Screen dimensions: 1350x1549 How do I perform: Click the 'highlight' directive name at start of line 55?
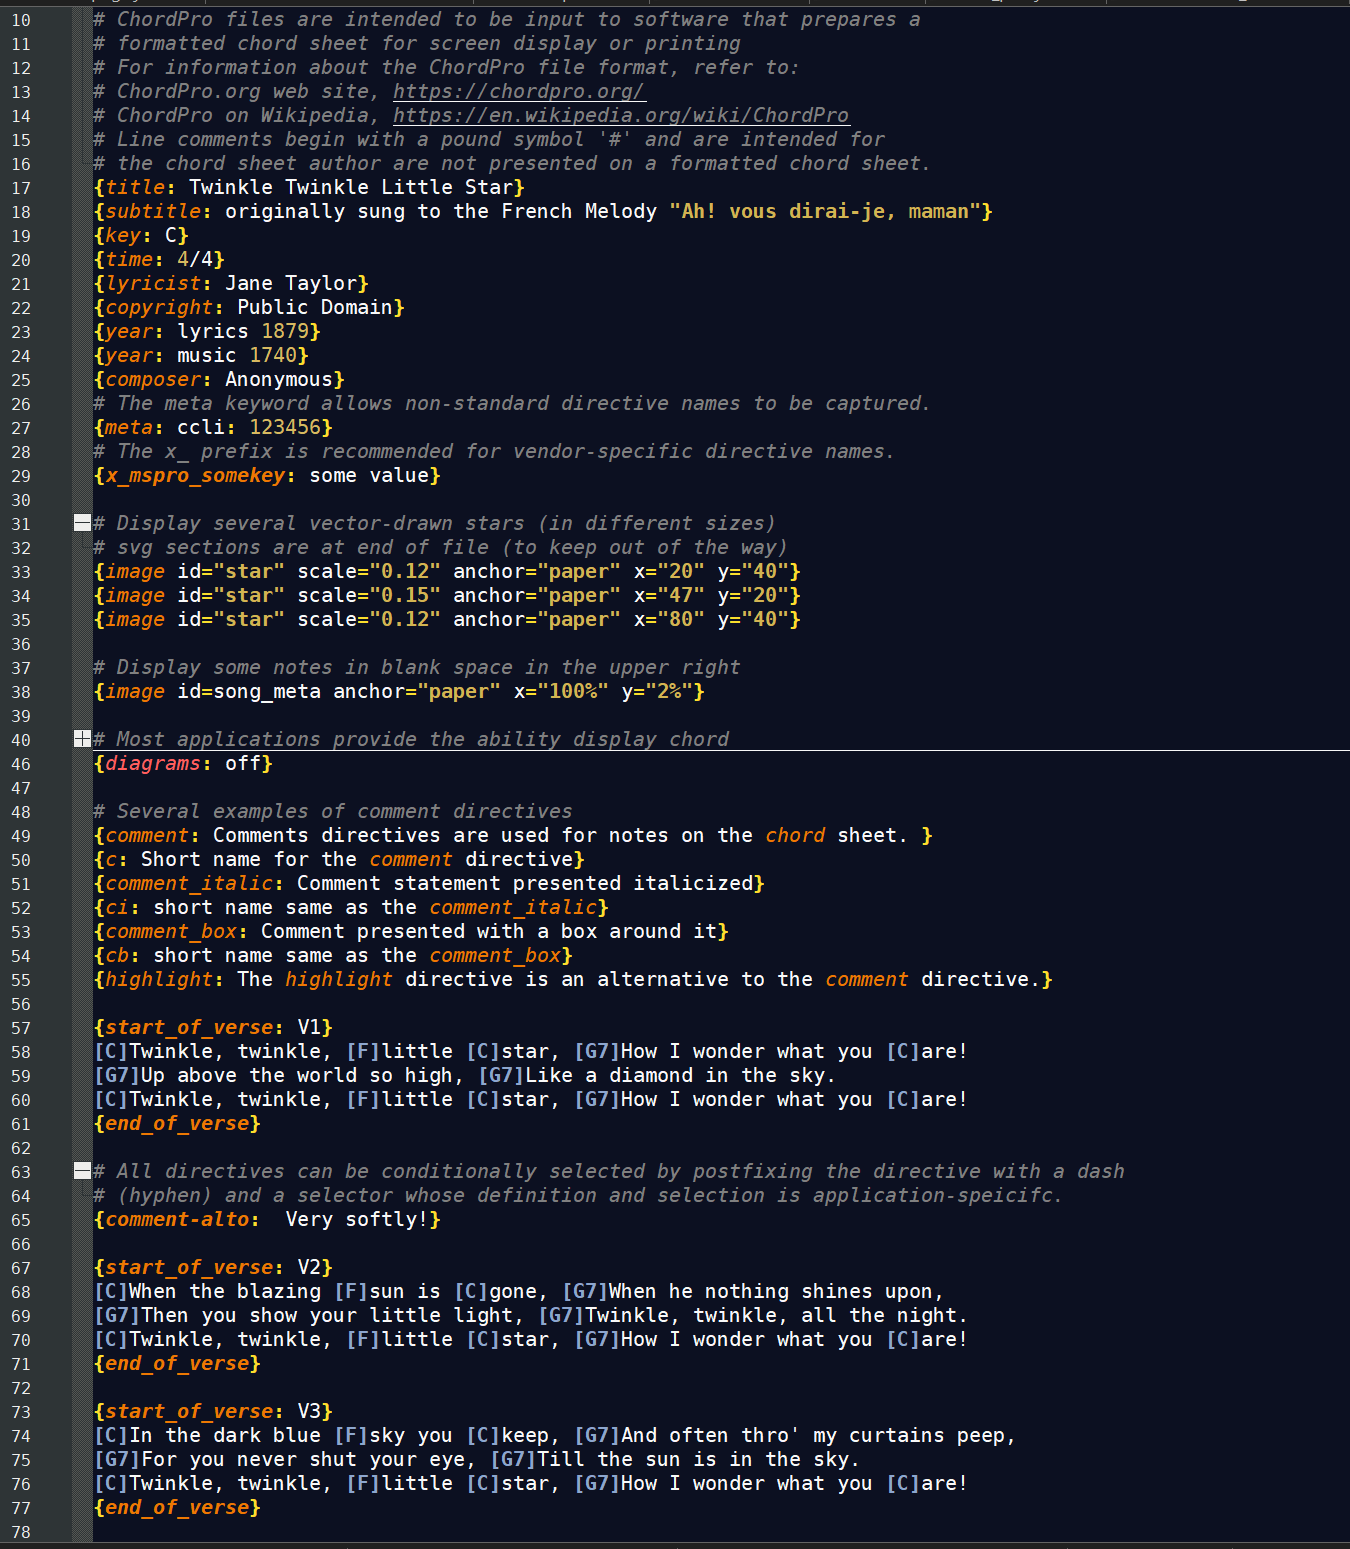coord(159,979)
